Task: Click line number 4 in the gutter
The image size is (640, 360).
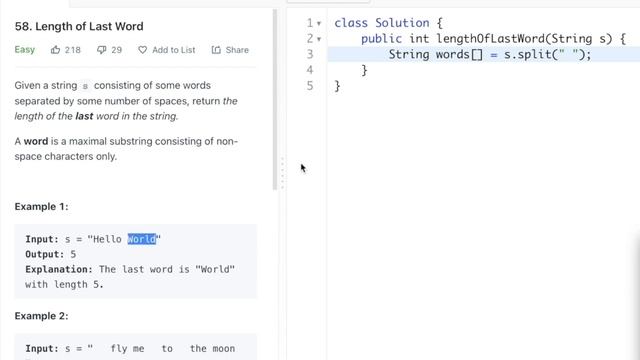Action: [x=310, y=70]
